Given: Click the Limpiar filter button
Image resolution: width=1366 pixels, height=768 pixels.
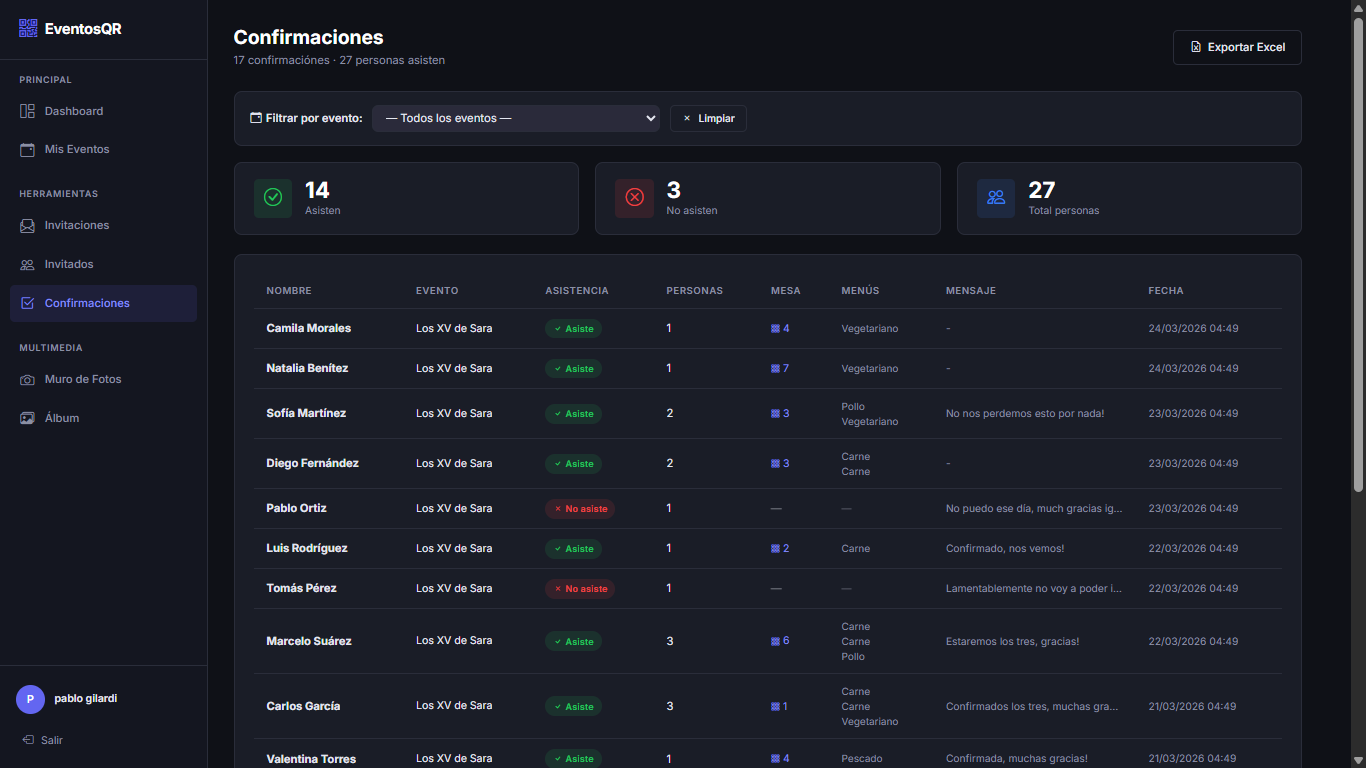Looking at the screenshot, I should (x=708, y=118).
